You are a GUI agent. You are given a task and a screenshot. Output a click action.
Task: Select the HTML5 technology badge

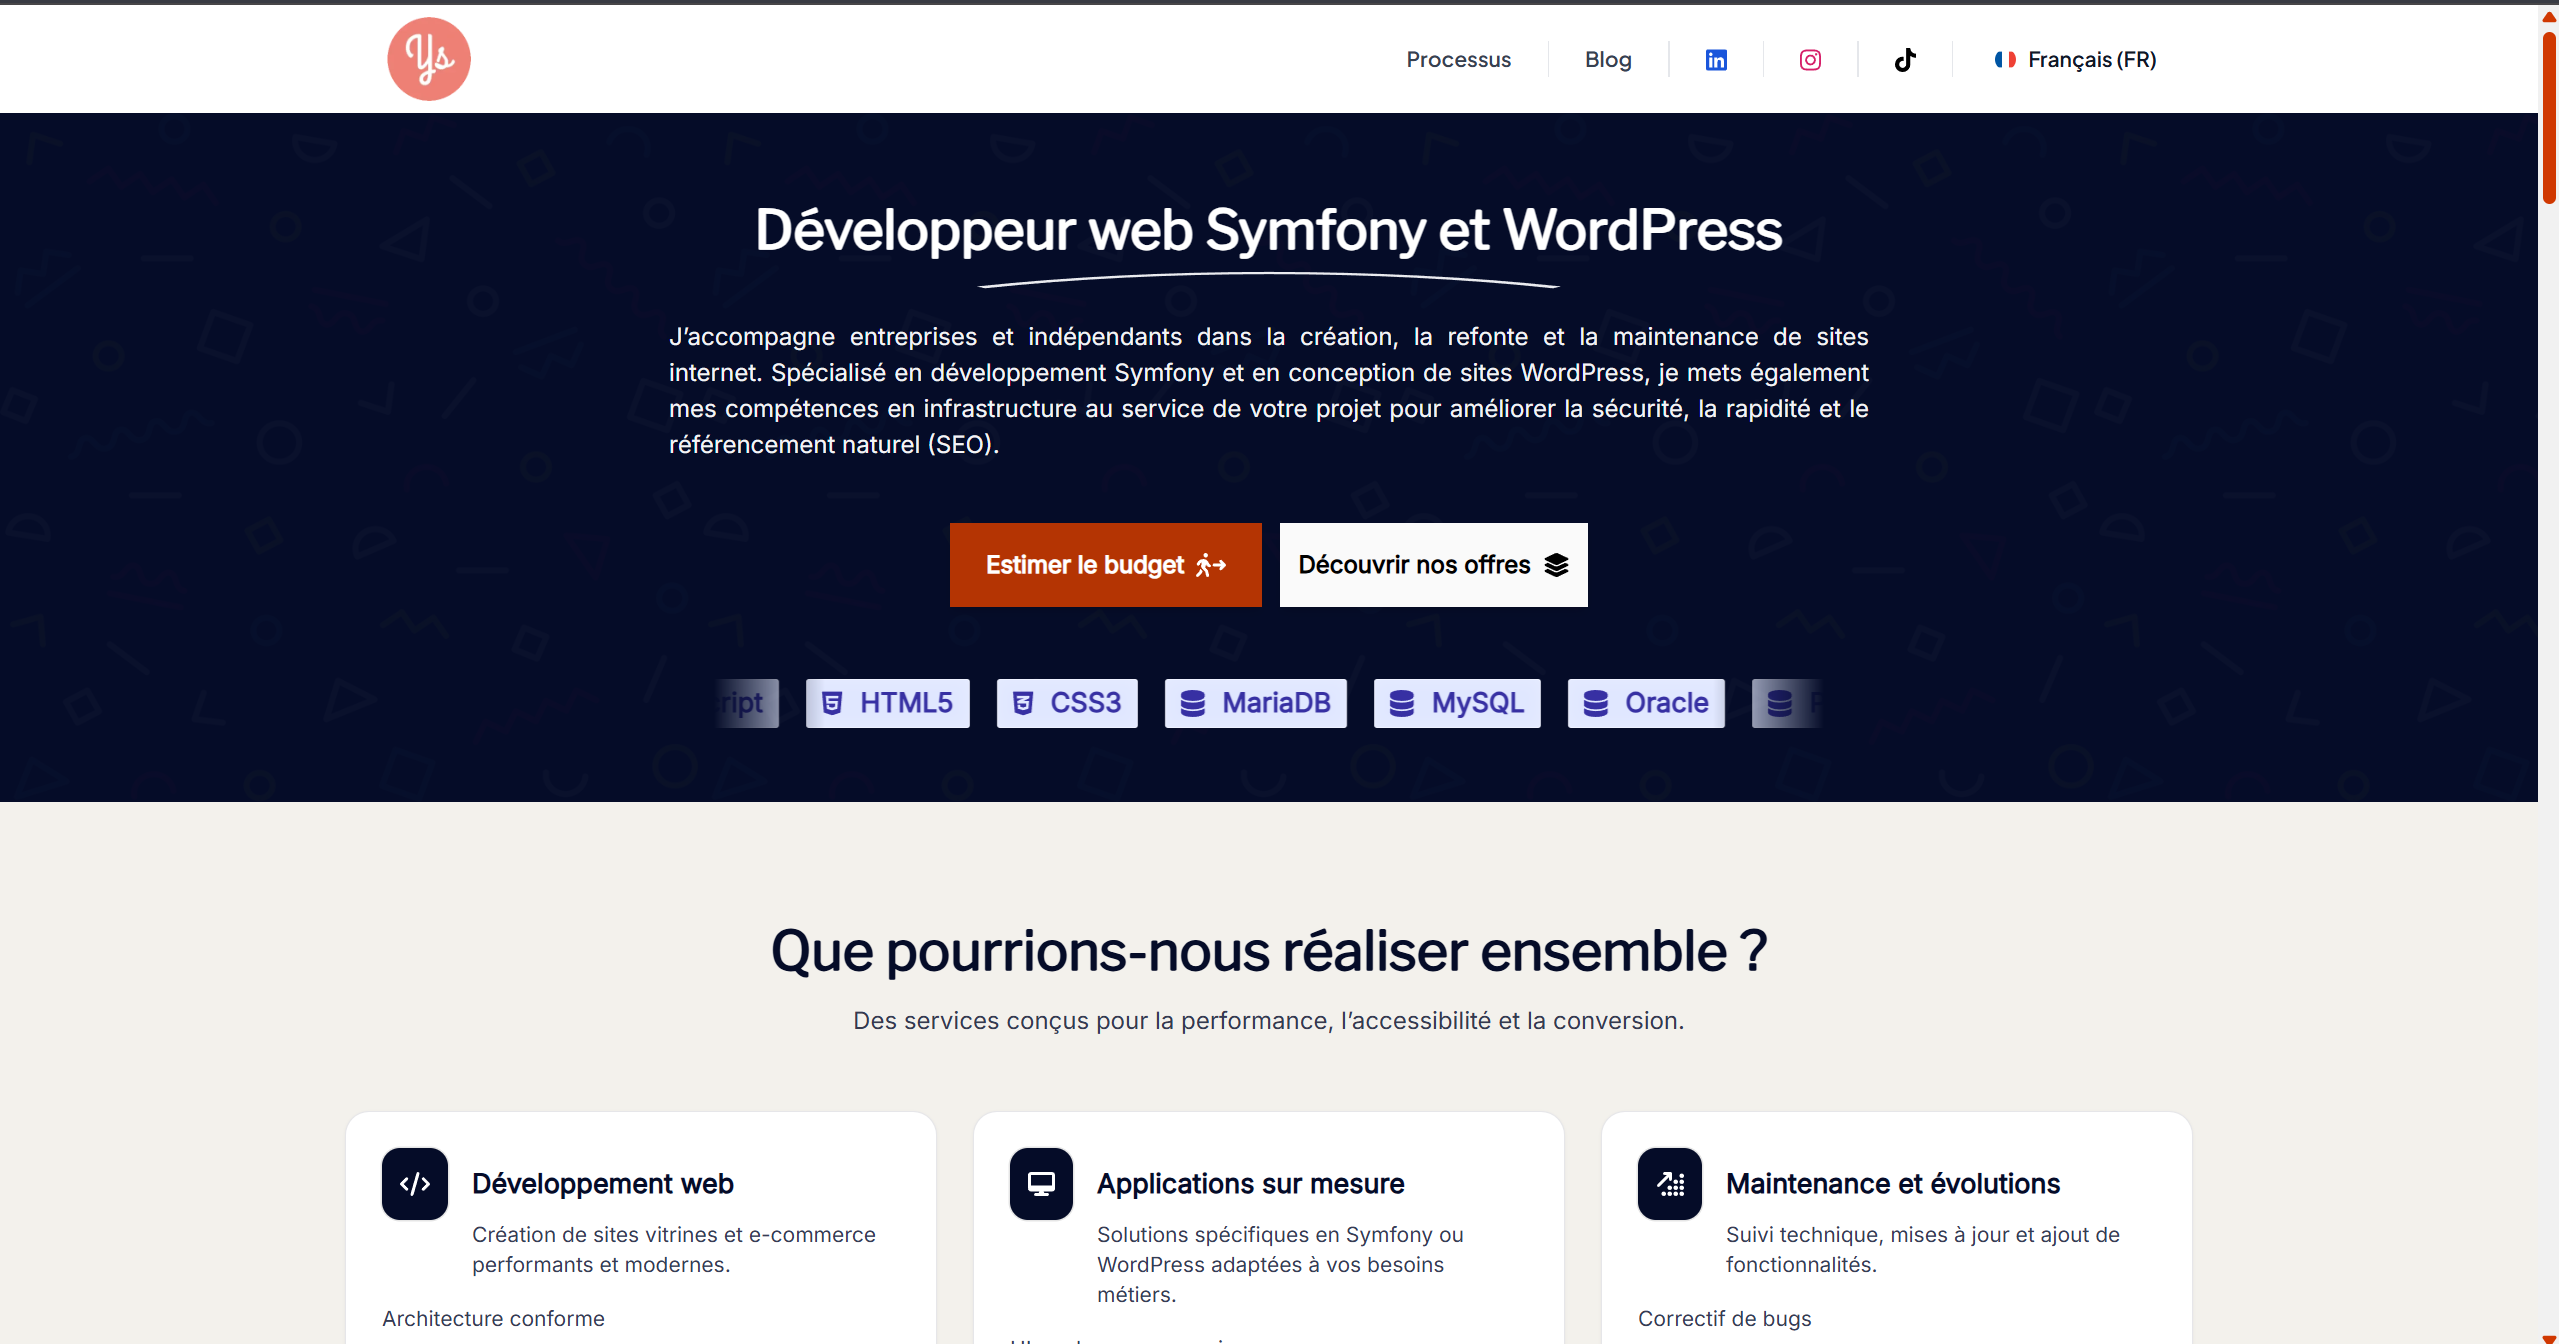[887, 704]
